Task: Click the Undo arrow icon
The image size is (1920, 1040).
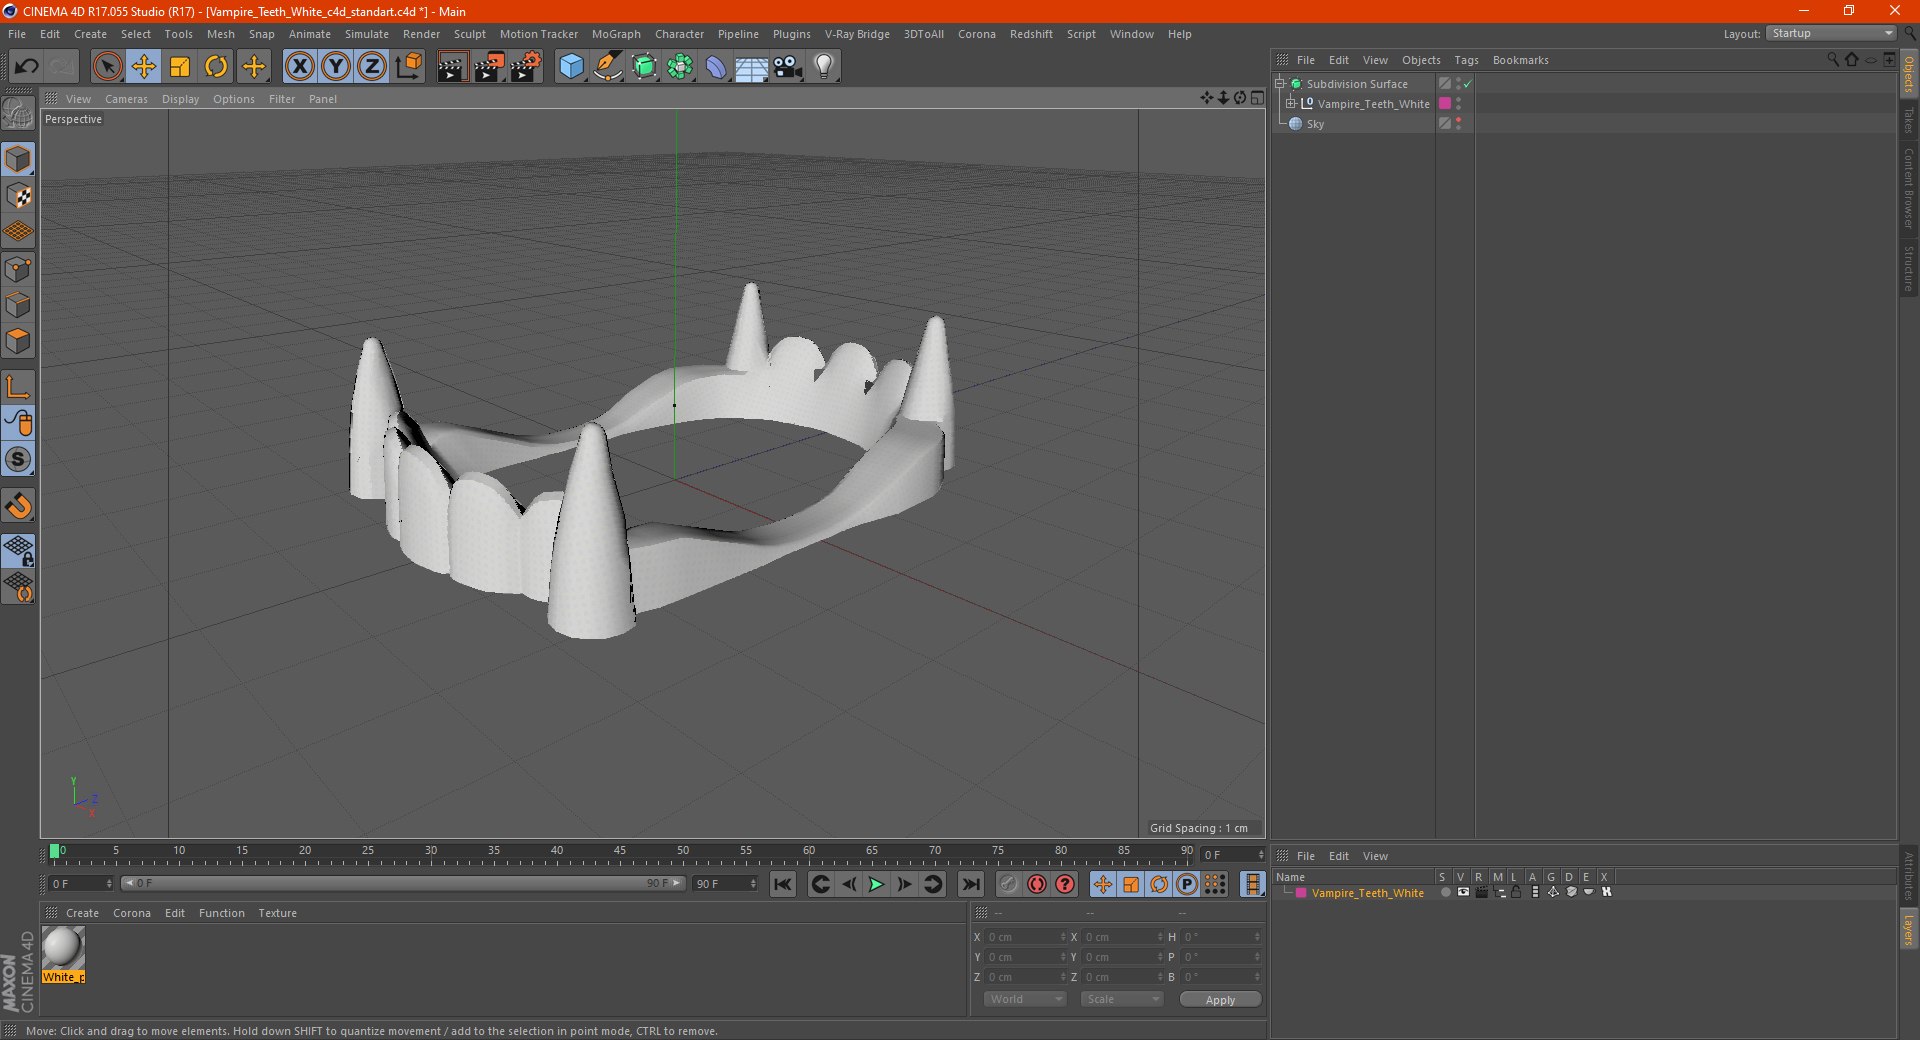Action: (x=27, y=67)
